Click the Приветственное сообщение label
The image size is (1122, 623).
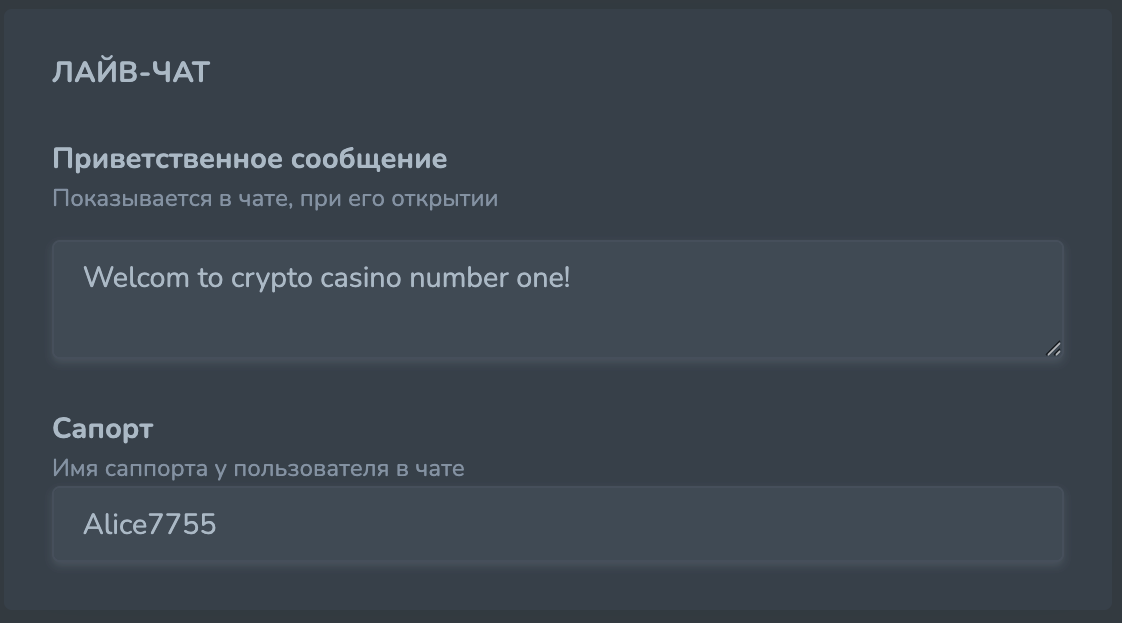point(249,159)
